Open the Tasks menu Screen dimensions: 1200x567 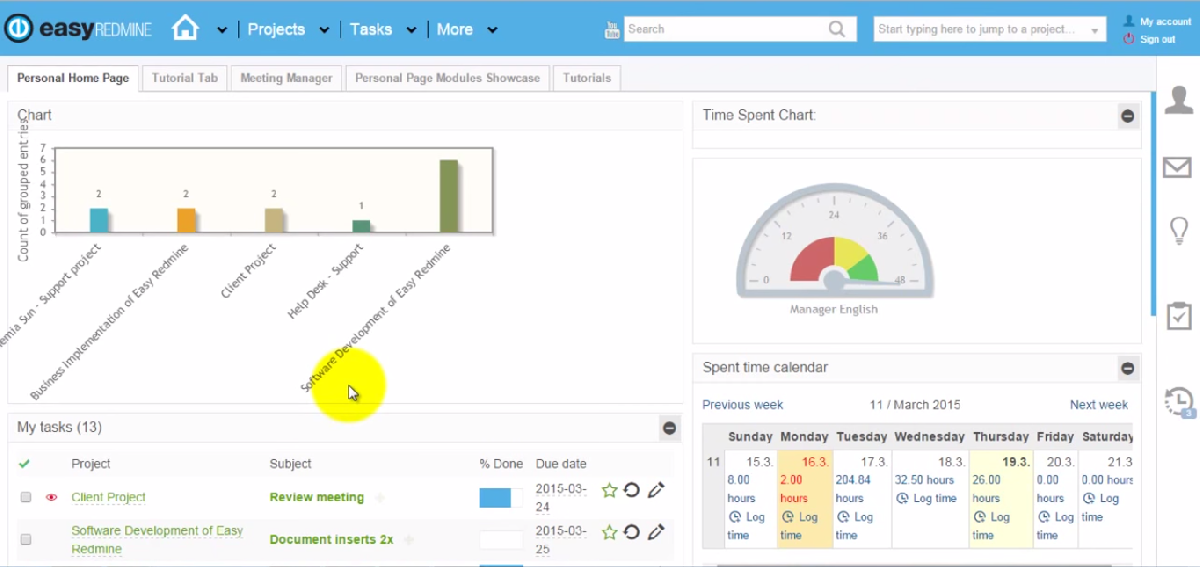coord(371,29)
